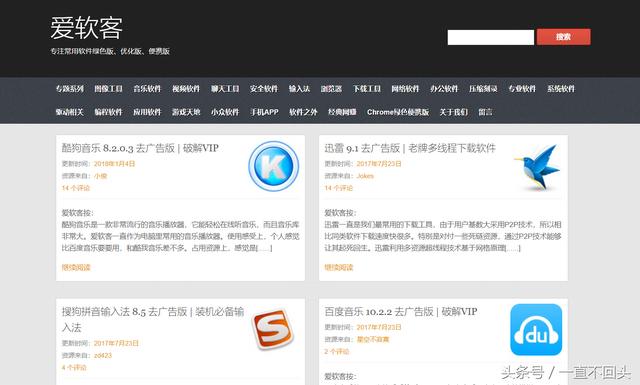Viewport: 640px width, 385px height.
Task: Open the 应用软件 menu item
Action: (x=147, y=112)
